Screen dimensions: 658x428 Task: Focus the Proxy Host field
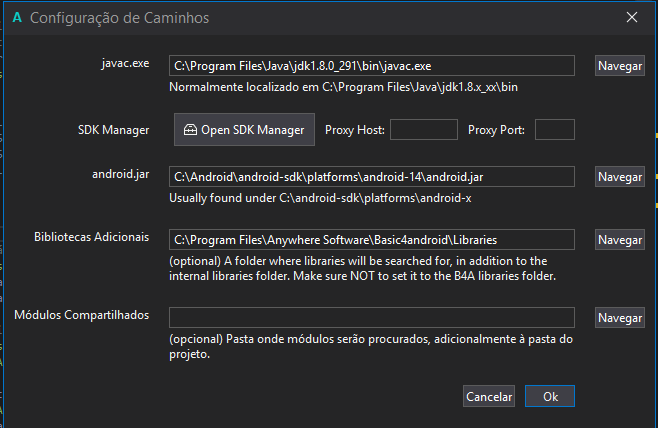click(x=422, y=130)
